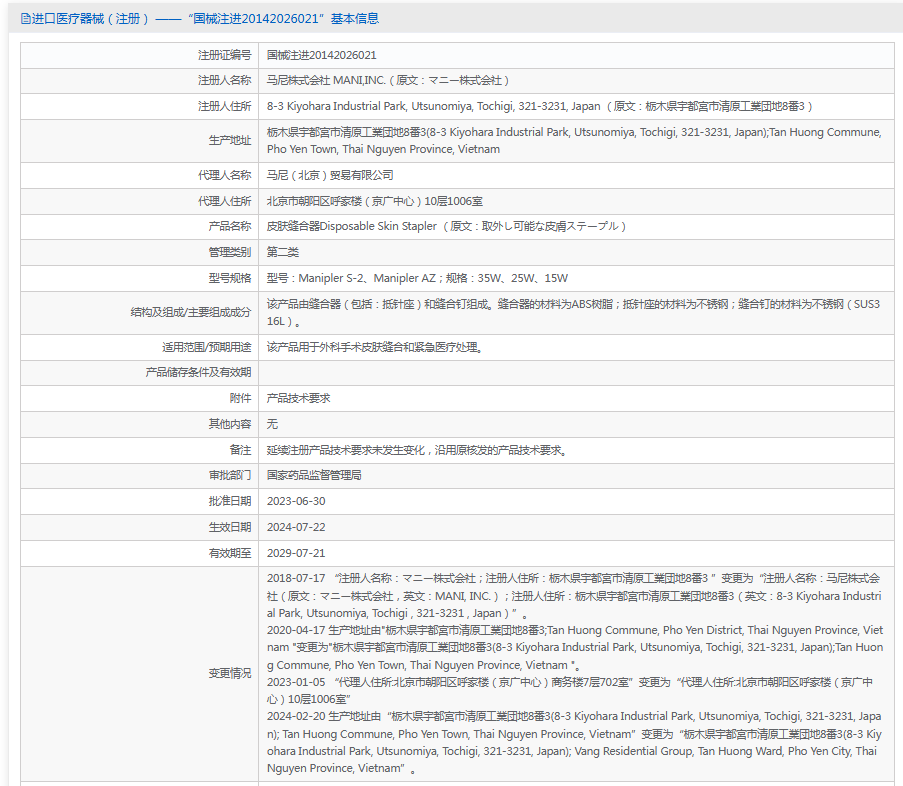
Task: Click the 管理类别 value 第二类
Action: click(283, 252)
